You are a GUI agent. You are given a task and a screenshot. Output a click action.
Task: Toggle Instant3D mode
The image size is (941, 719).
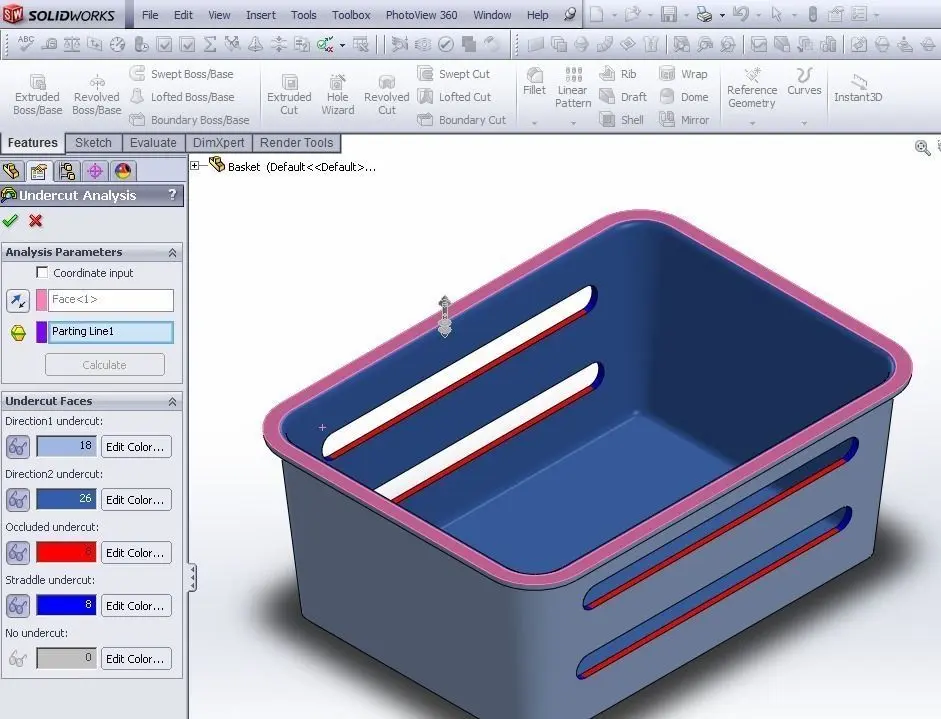858,88
